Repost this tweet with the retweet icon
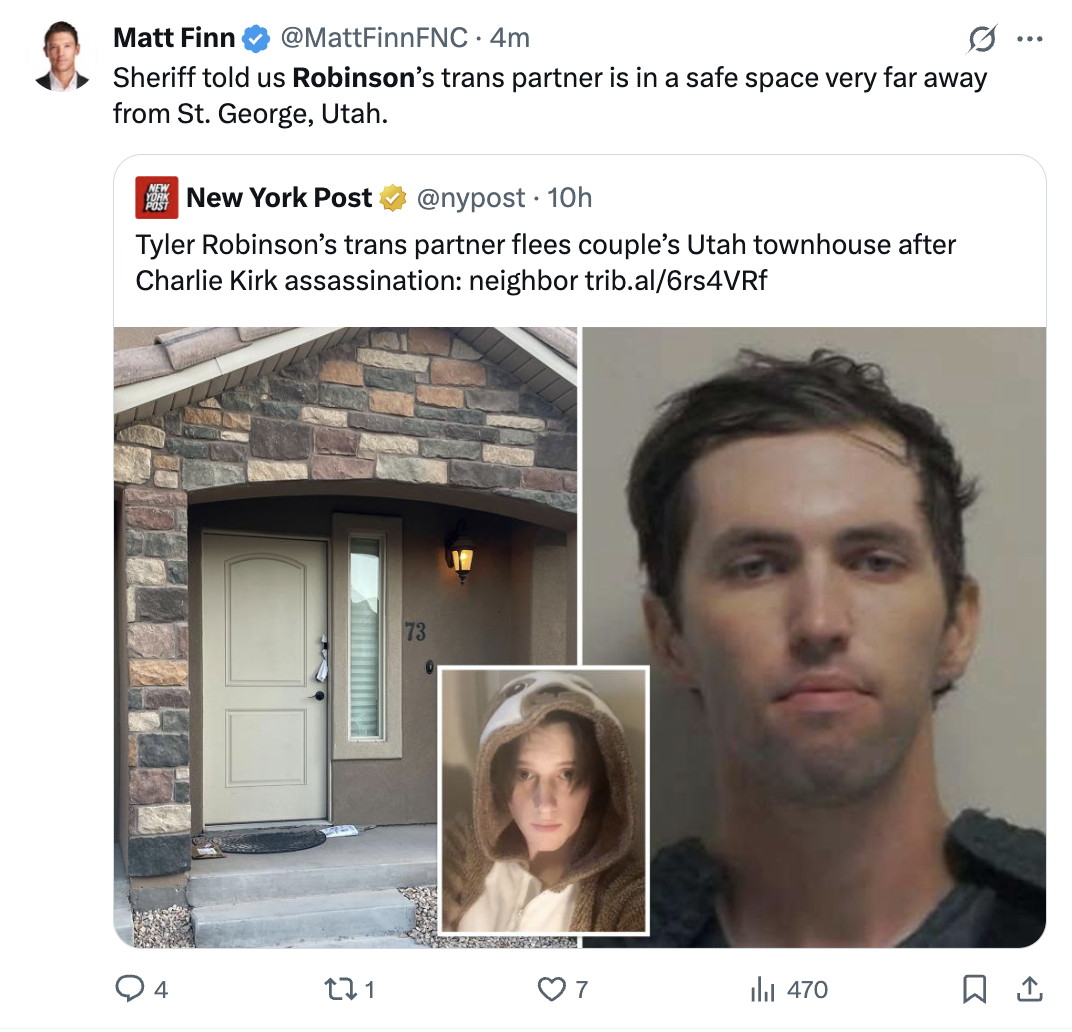The image size is (1072, 1032). tap(338, 989)
